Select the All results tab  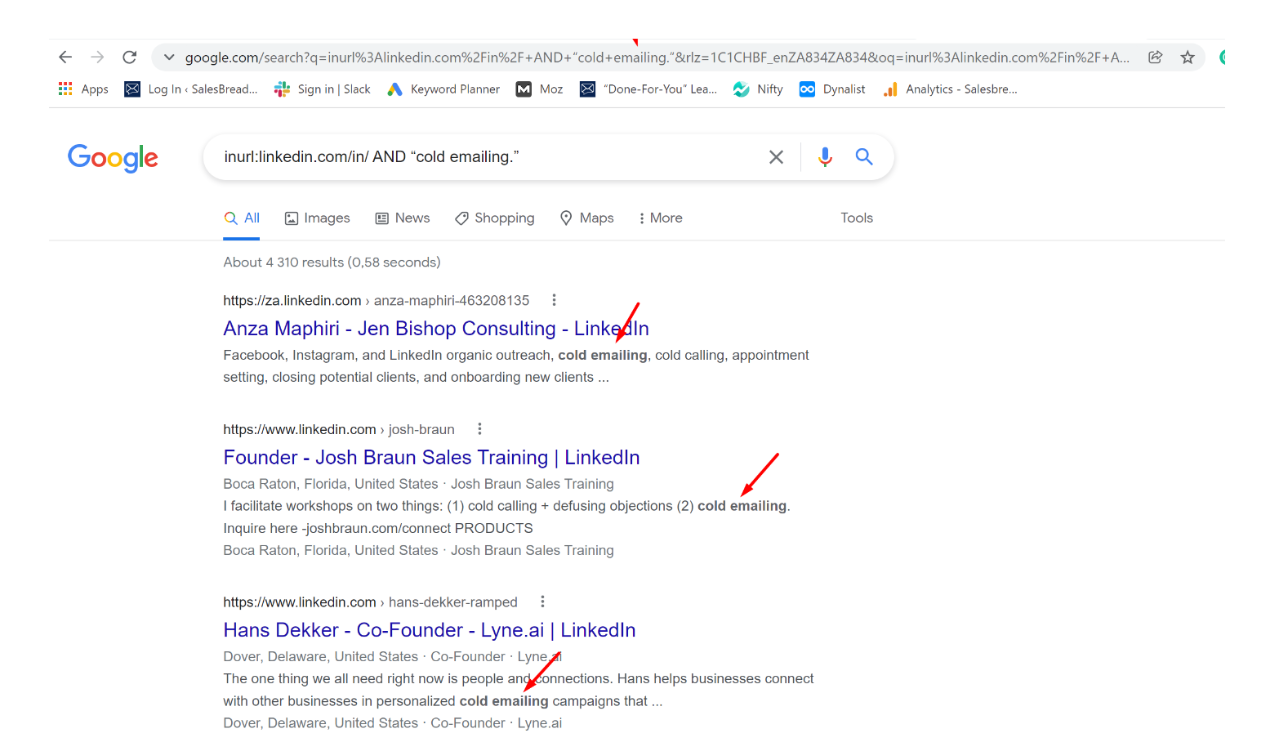241,218
